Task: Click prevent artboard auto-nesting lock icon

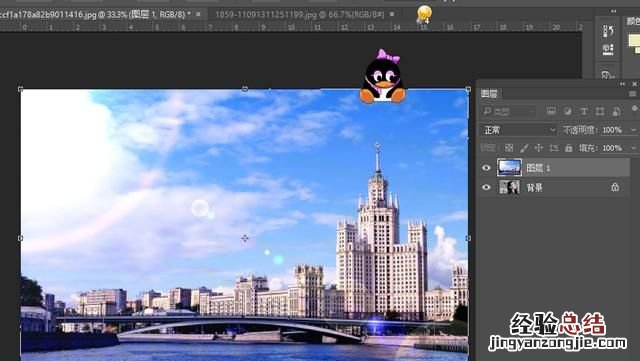Action: 554,148
